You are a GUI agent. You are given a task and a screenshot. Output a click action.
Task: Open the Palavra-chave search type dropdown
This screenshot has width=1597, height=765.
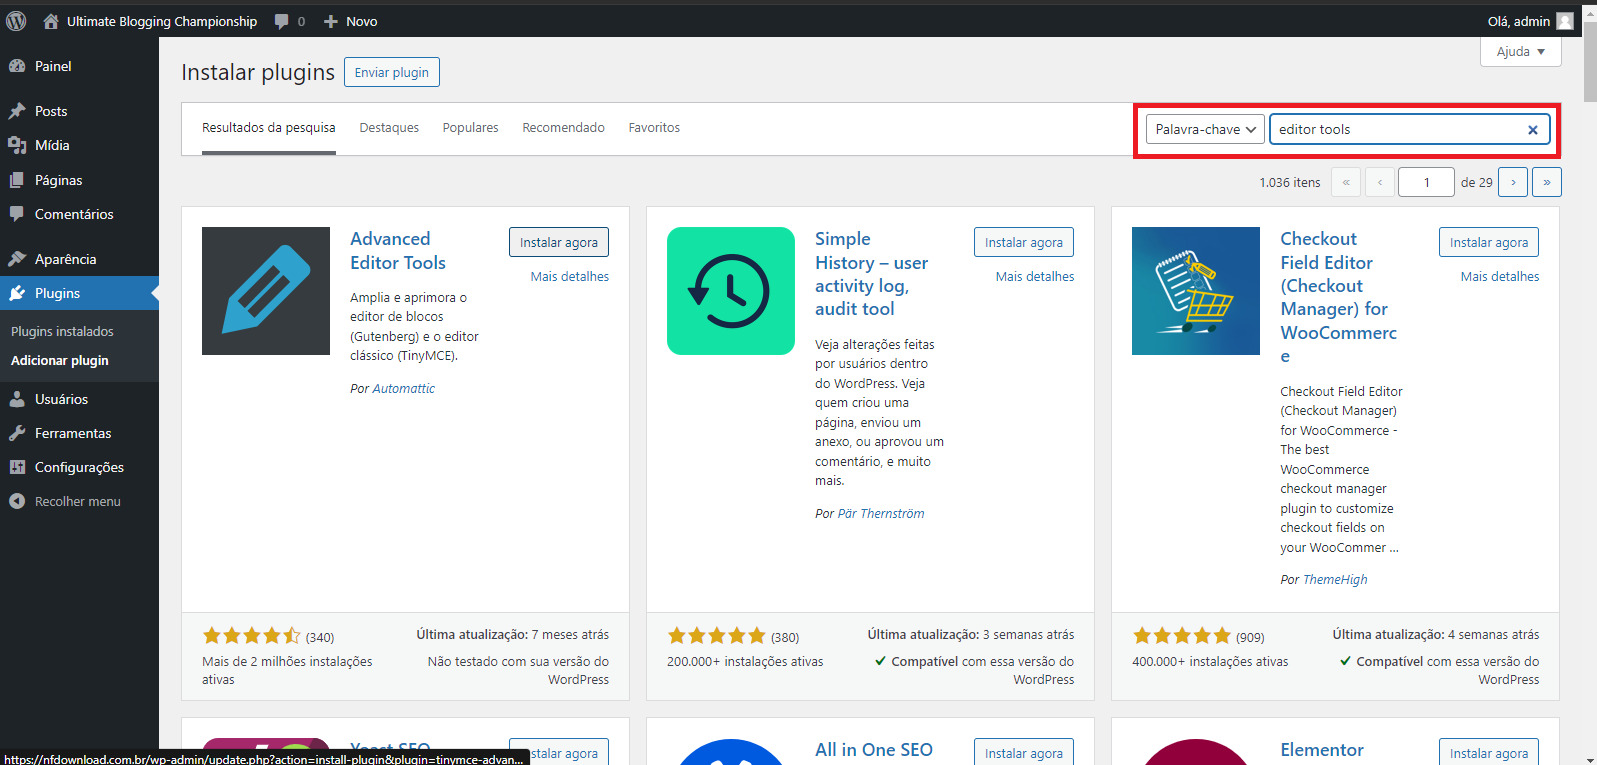(x=1205, y=129)
